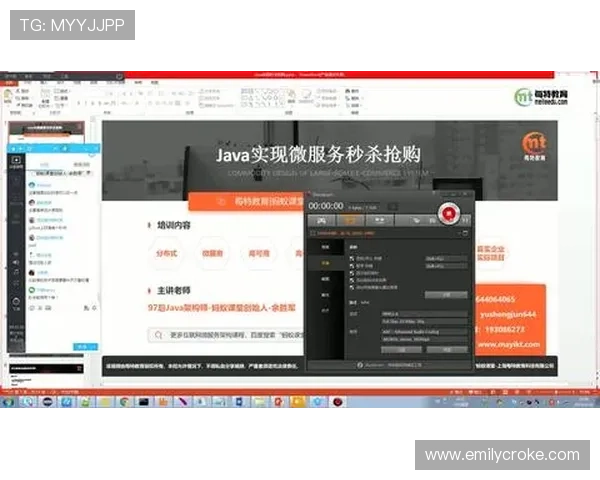Click the top screen icon in chat sidebar
The height and width of the screenshot is (480, 600).
tap(16, 160)
